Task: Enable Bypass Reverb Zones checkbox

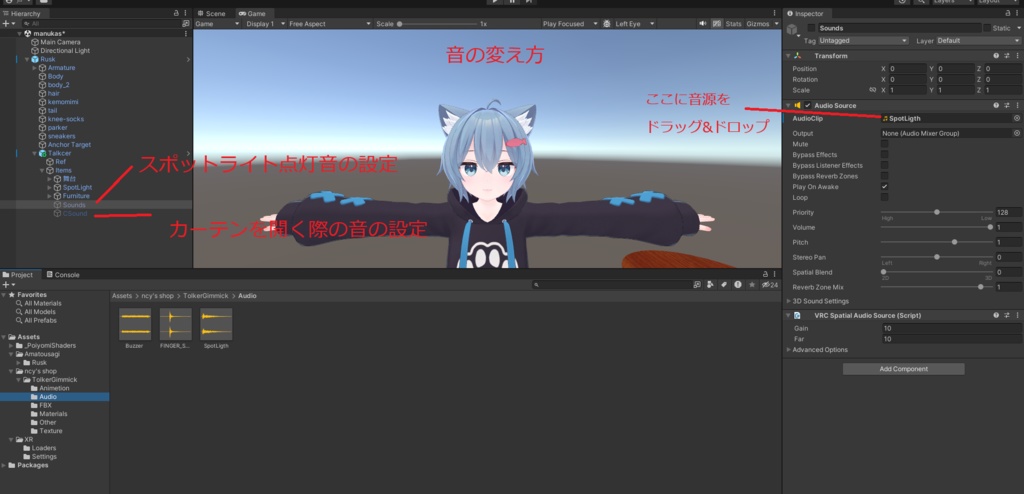Action: (x=884, y=176)
